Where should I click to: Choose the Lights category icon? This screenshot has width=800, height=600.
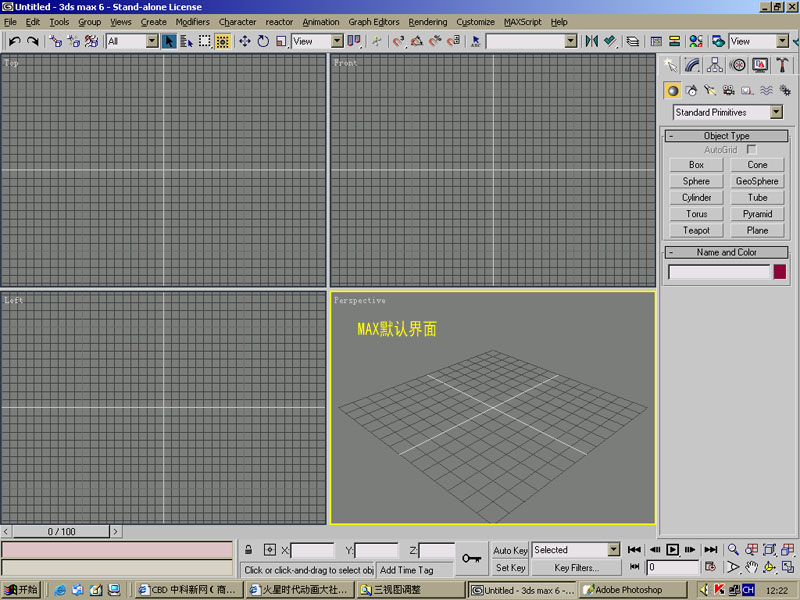pos(710,90)
